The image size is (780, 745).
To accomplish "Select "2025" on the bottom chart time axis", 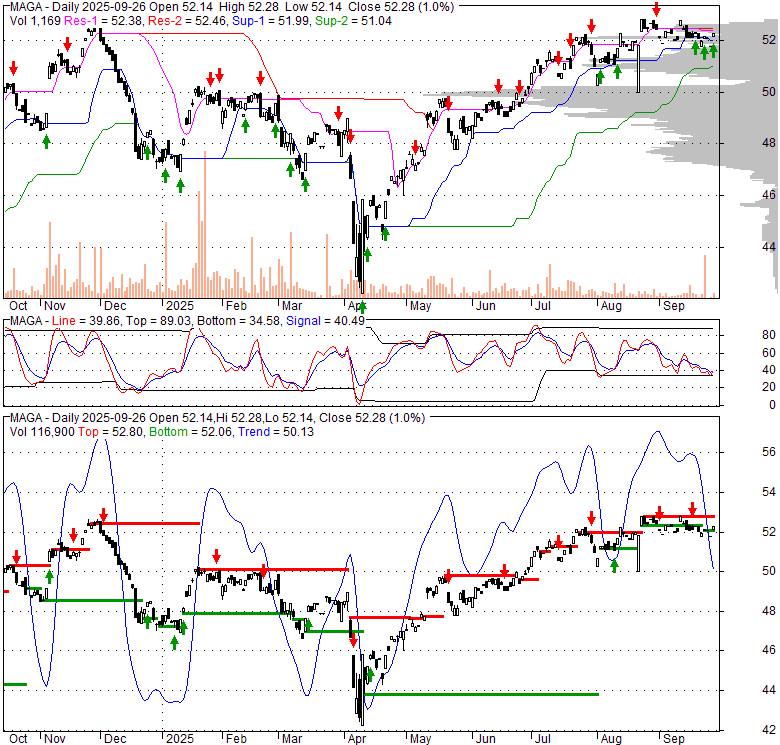I will [x=180, y=739].
